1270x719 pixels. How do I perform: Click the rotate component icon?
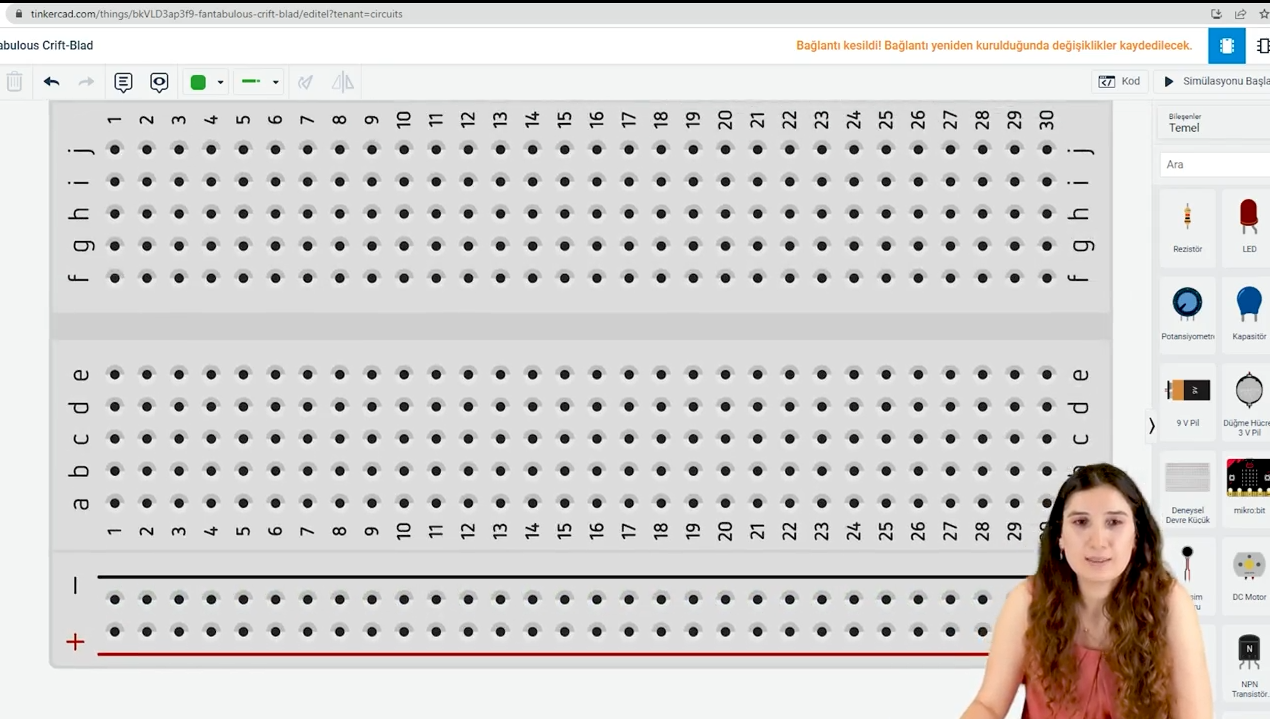[306, 82]
